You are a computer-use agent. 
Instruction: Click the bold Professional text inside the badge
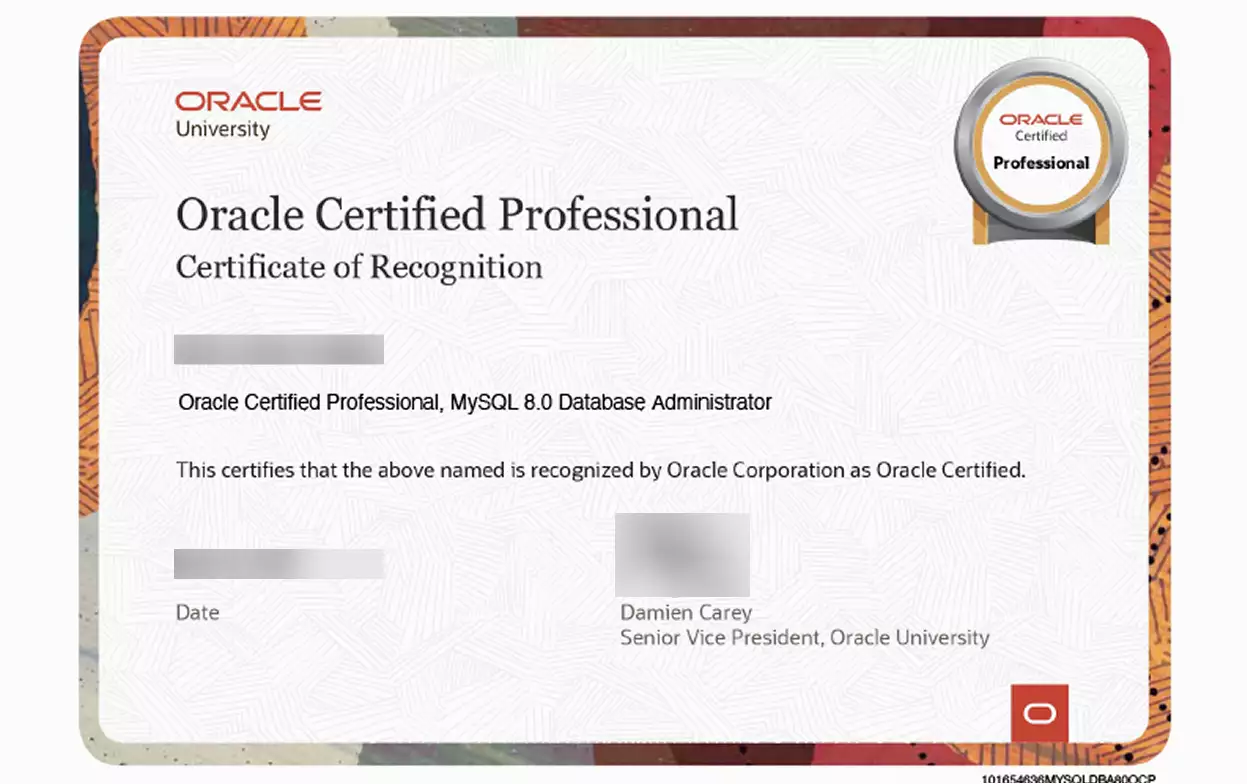click(1041, 163)
